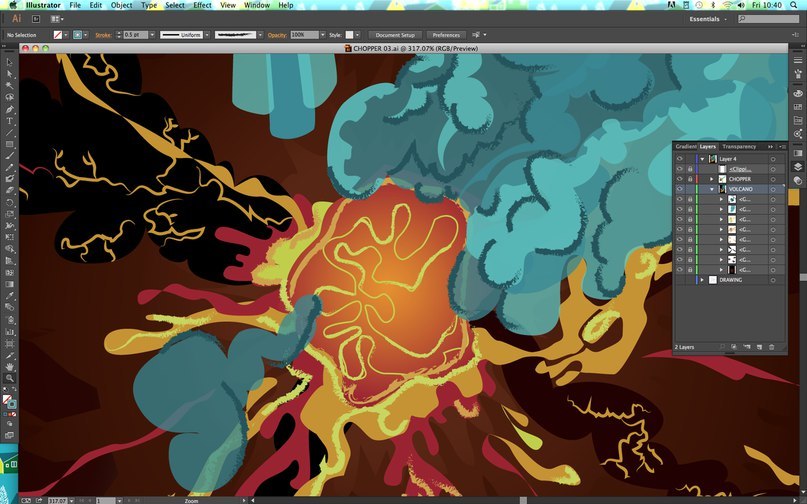The width and height of the screenshot is (807, 504).
Task: Expand the DRAWING layer
Action: (x=702, y=280)
